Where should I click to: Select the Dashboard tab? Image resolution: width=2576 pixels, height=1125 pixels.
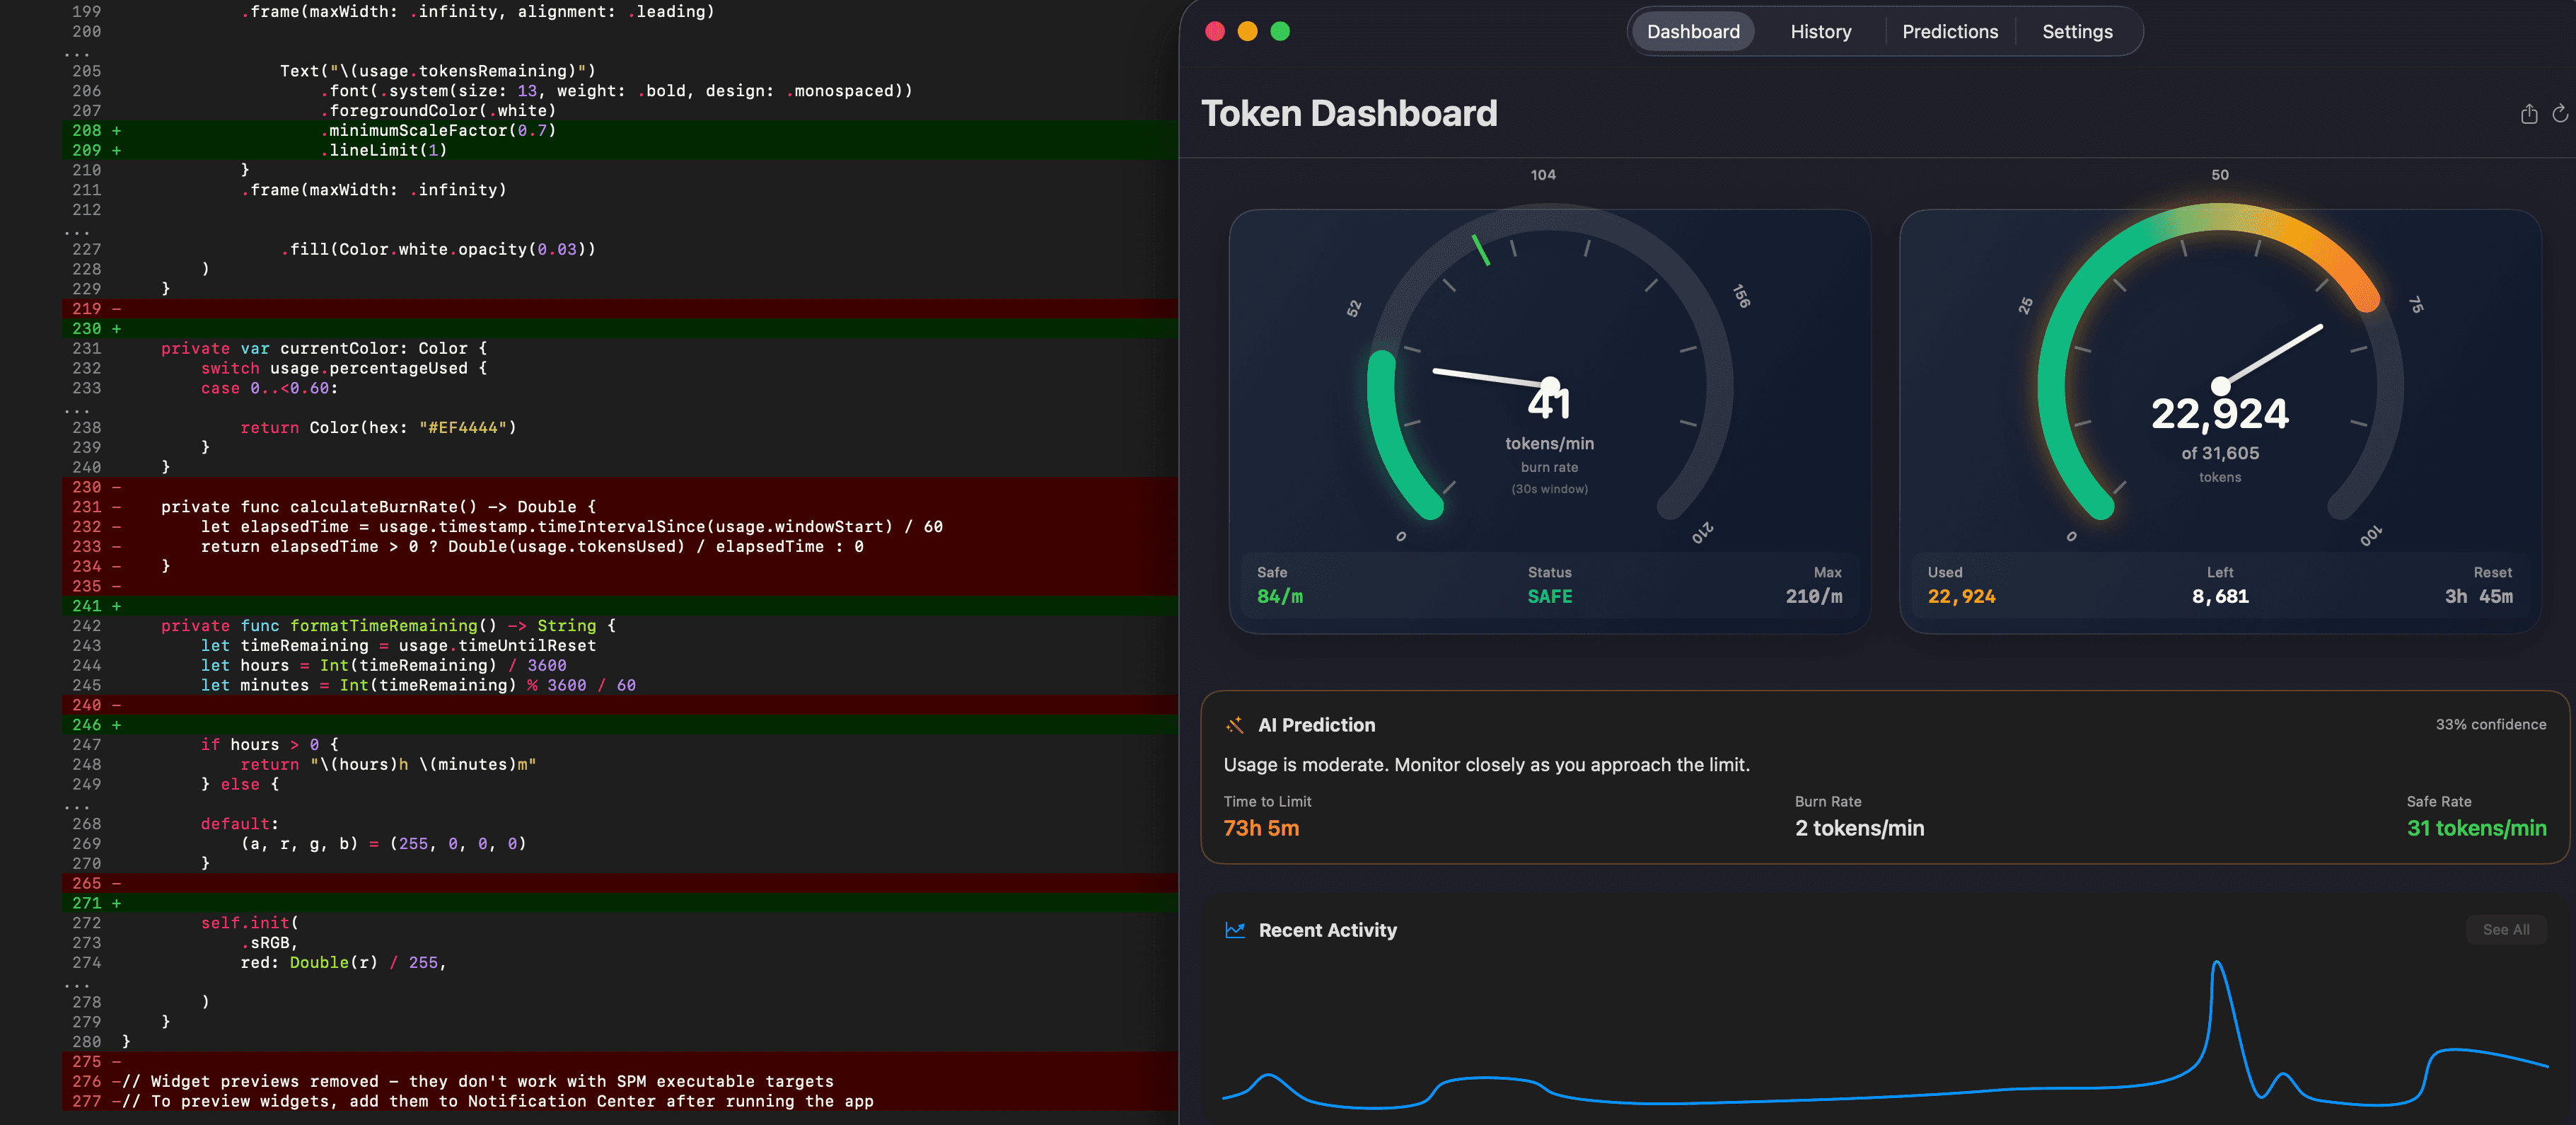[x=1693, y=31]
